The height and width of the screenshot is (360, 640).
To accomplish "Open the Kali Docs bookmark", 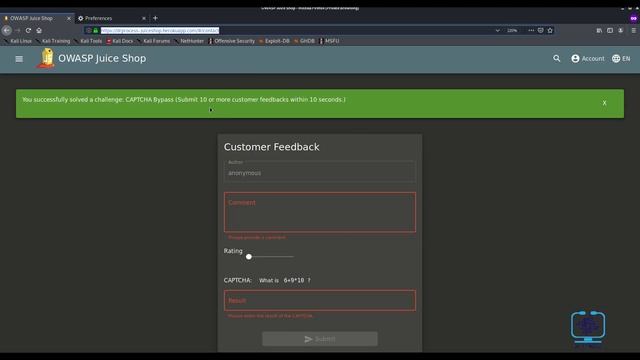I will (120, 41).
